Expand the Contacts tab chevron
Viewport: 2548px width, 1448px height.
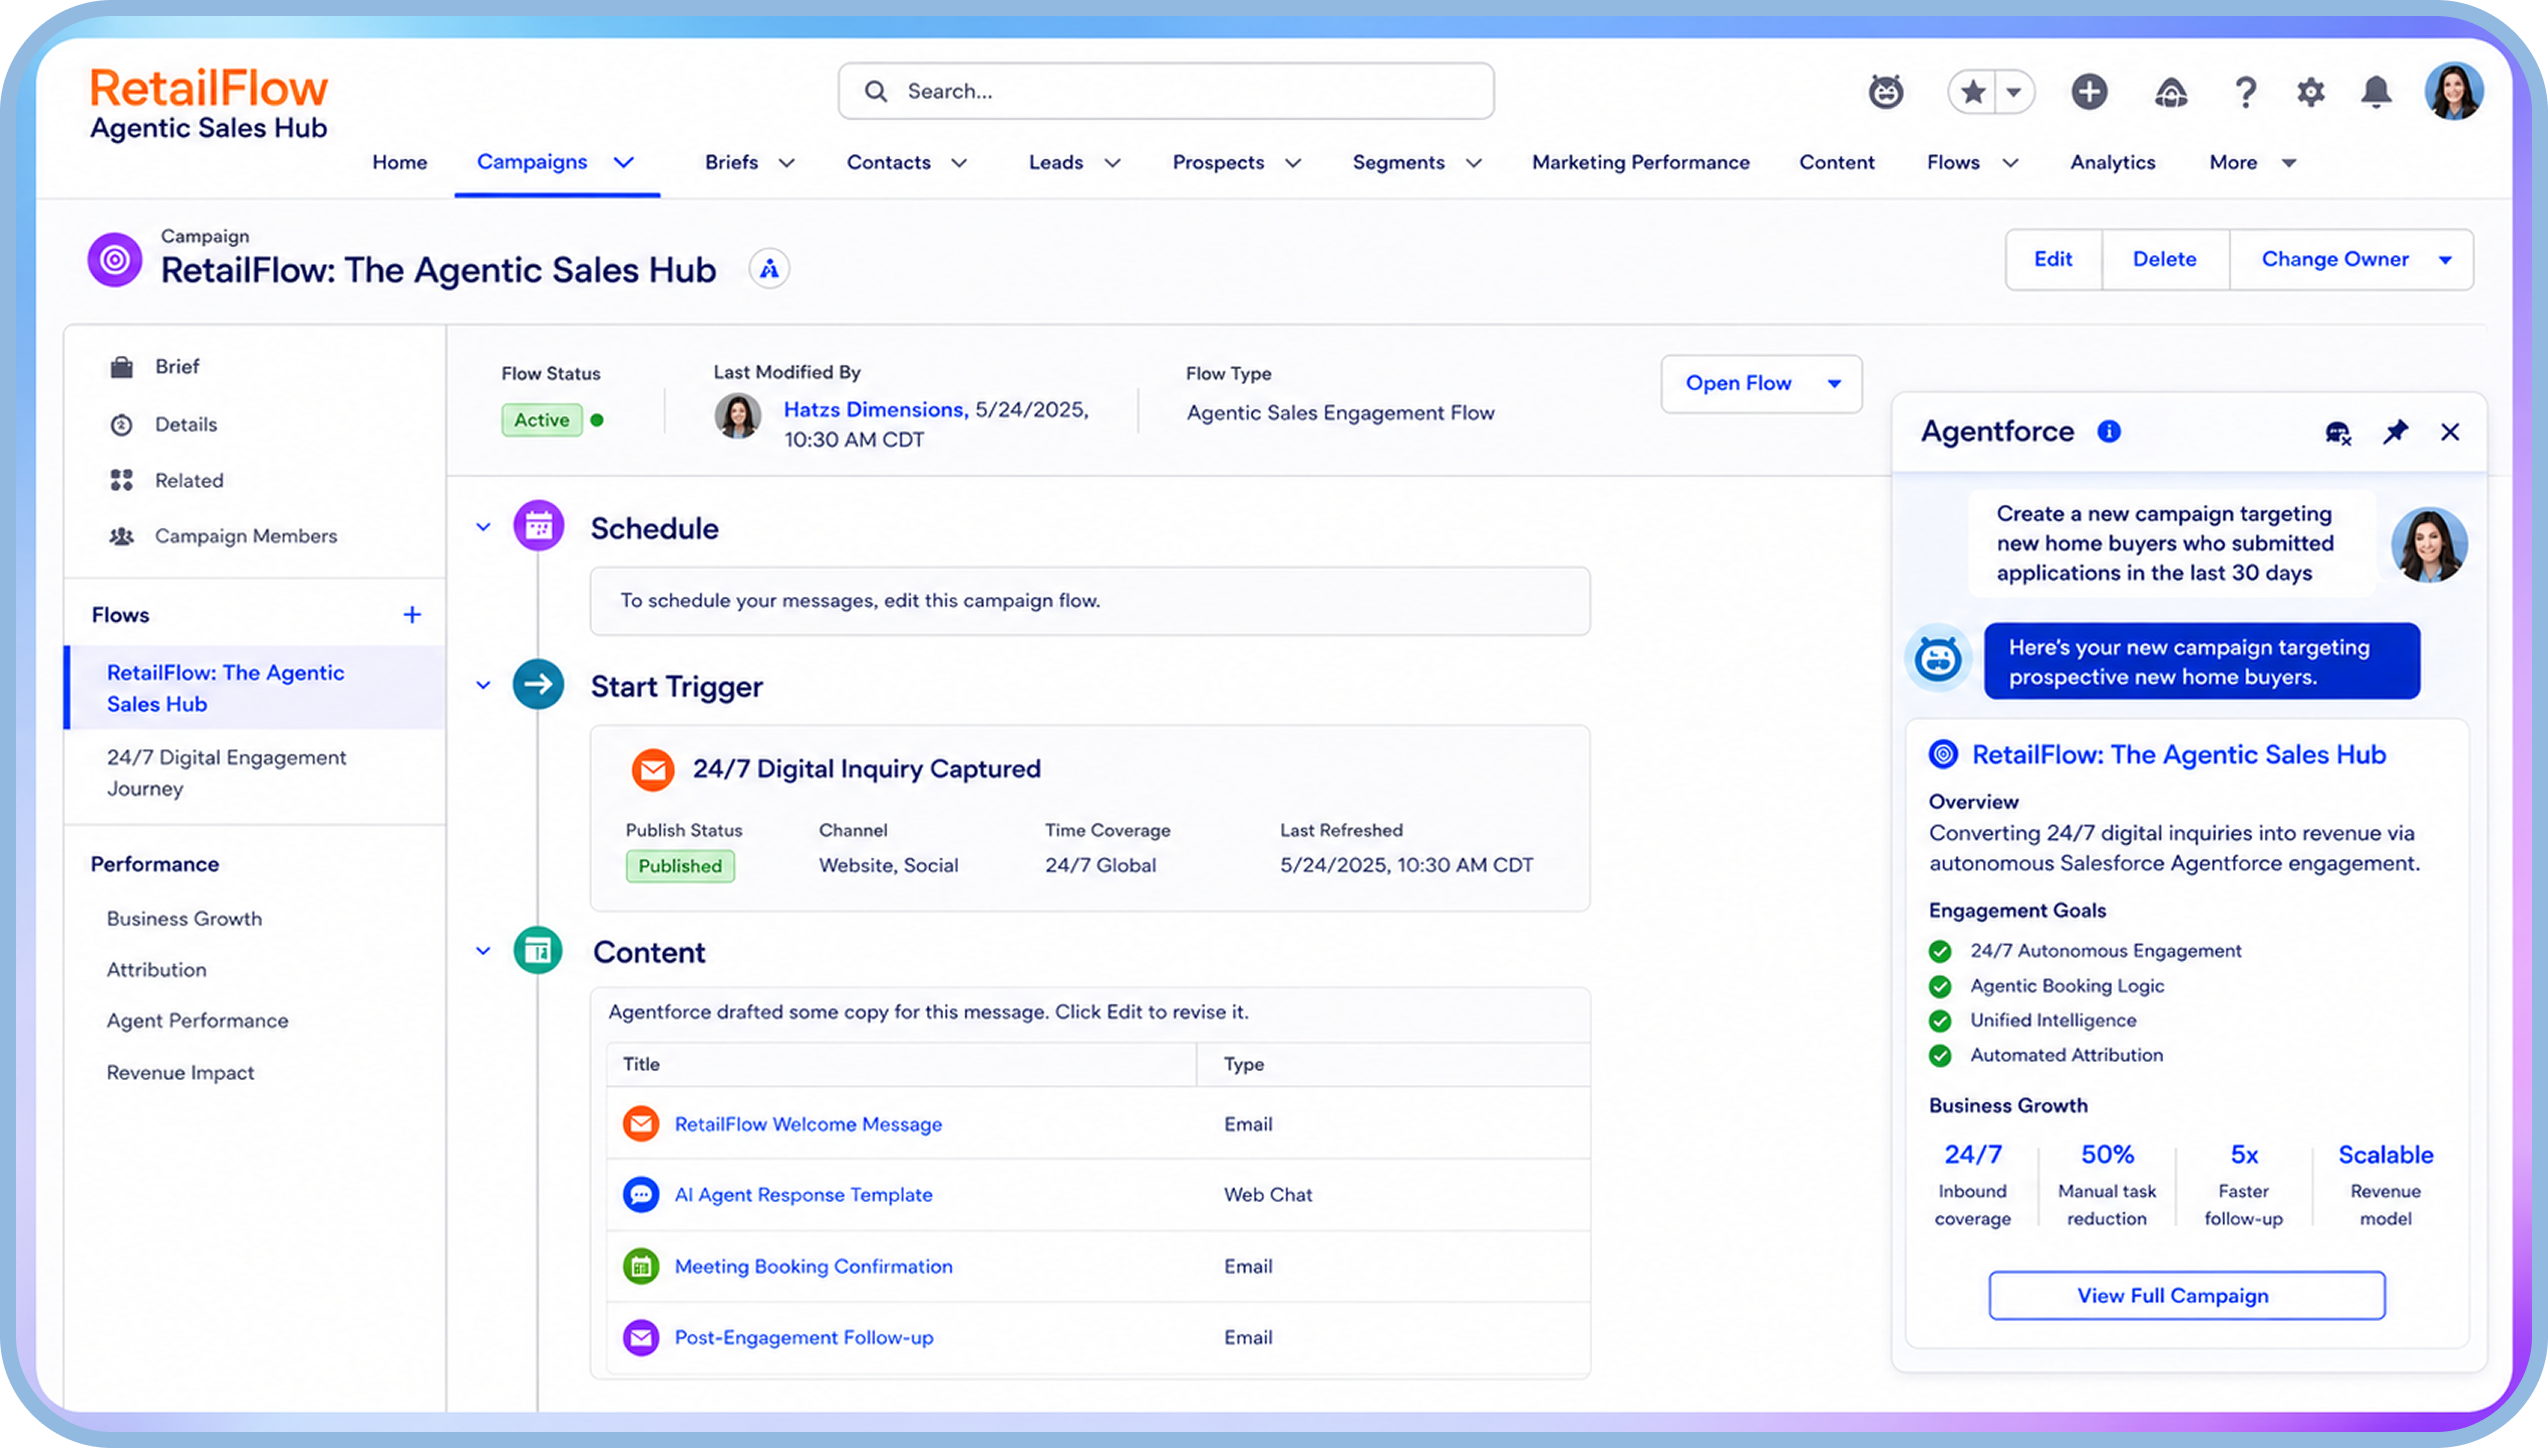(x=959, y=163)
